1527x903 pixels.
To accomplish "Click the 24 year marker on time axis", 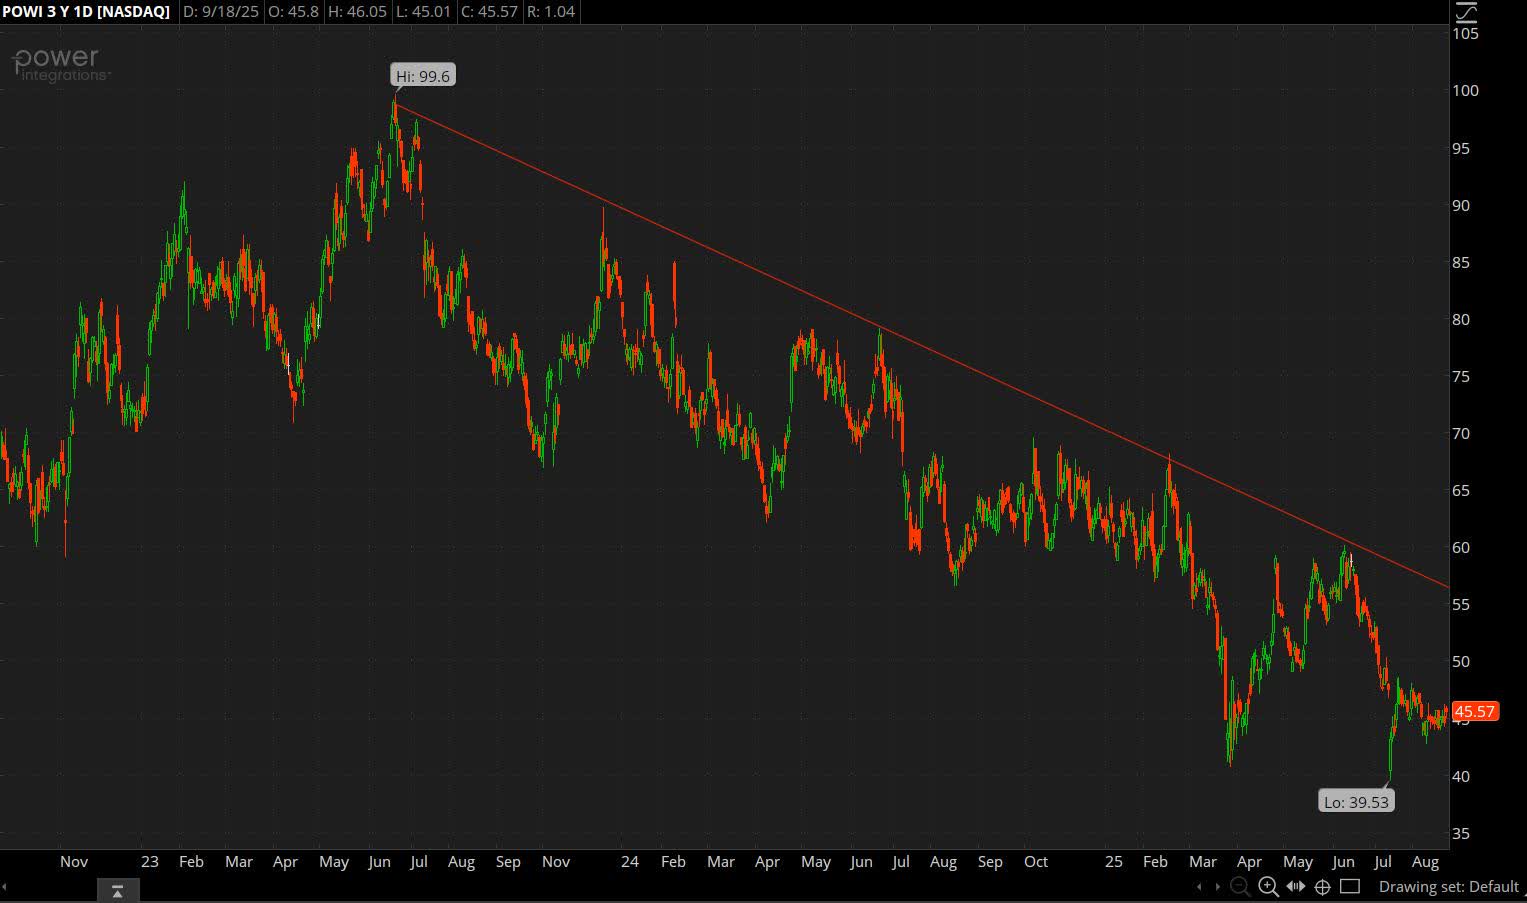I will click(x=629, y=862).
